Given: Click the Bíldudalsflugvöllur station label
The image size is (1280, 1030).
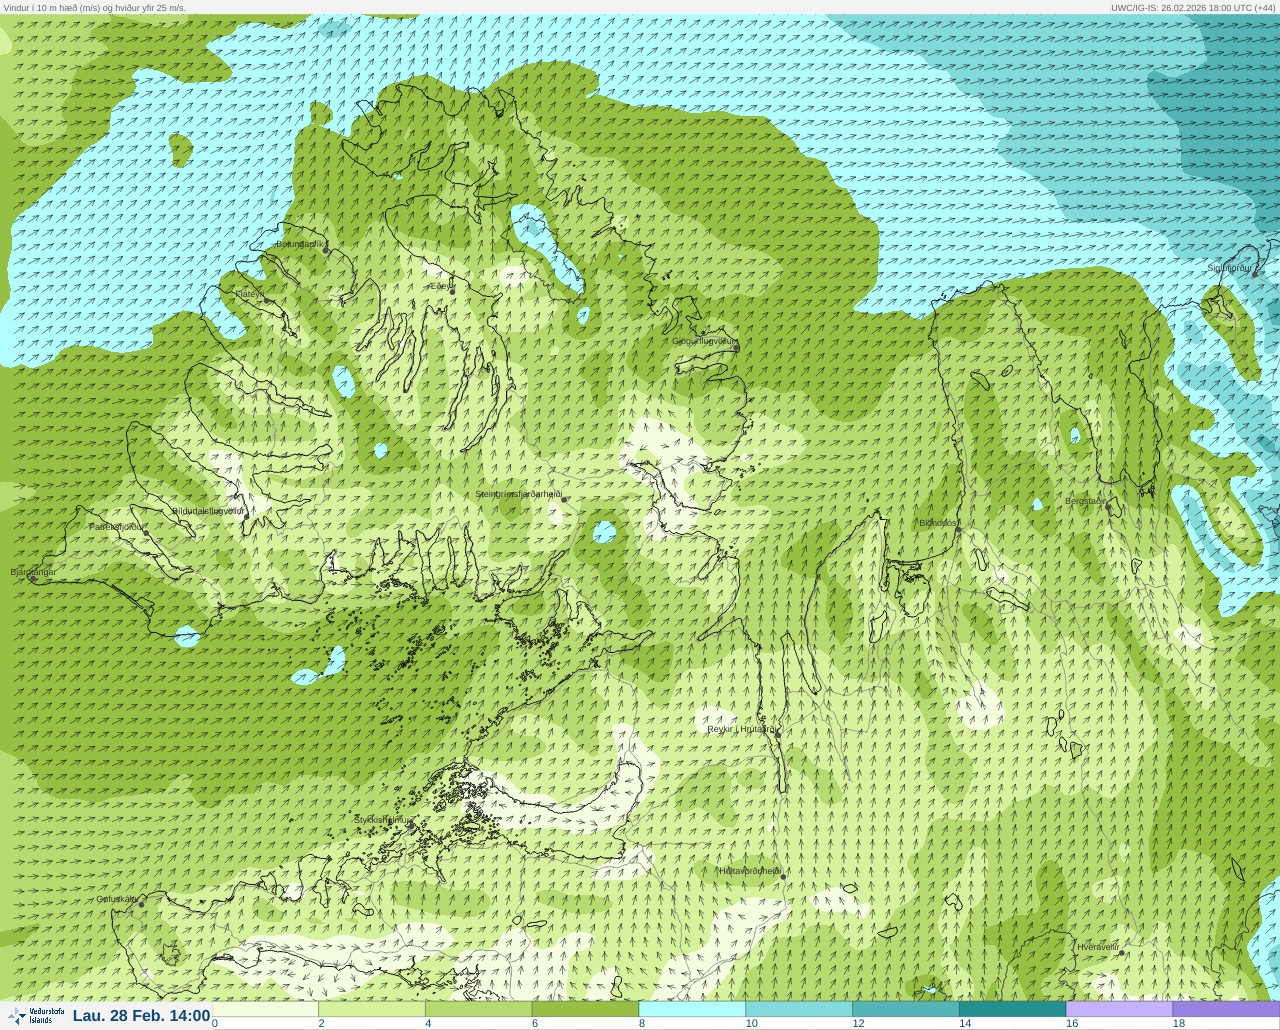Looking at the screenshot, I should (x=207, y=511).
